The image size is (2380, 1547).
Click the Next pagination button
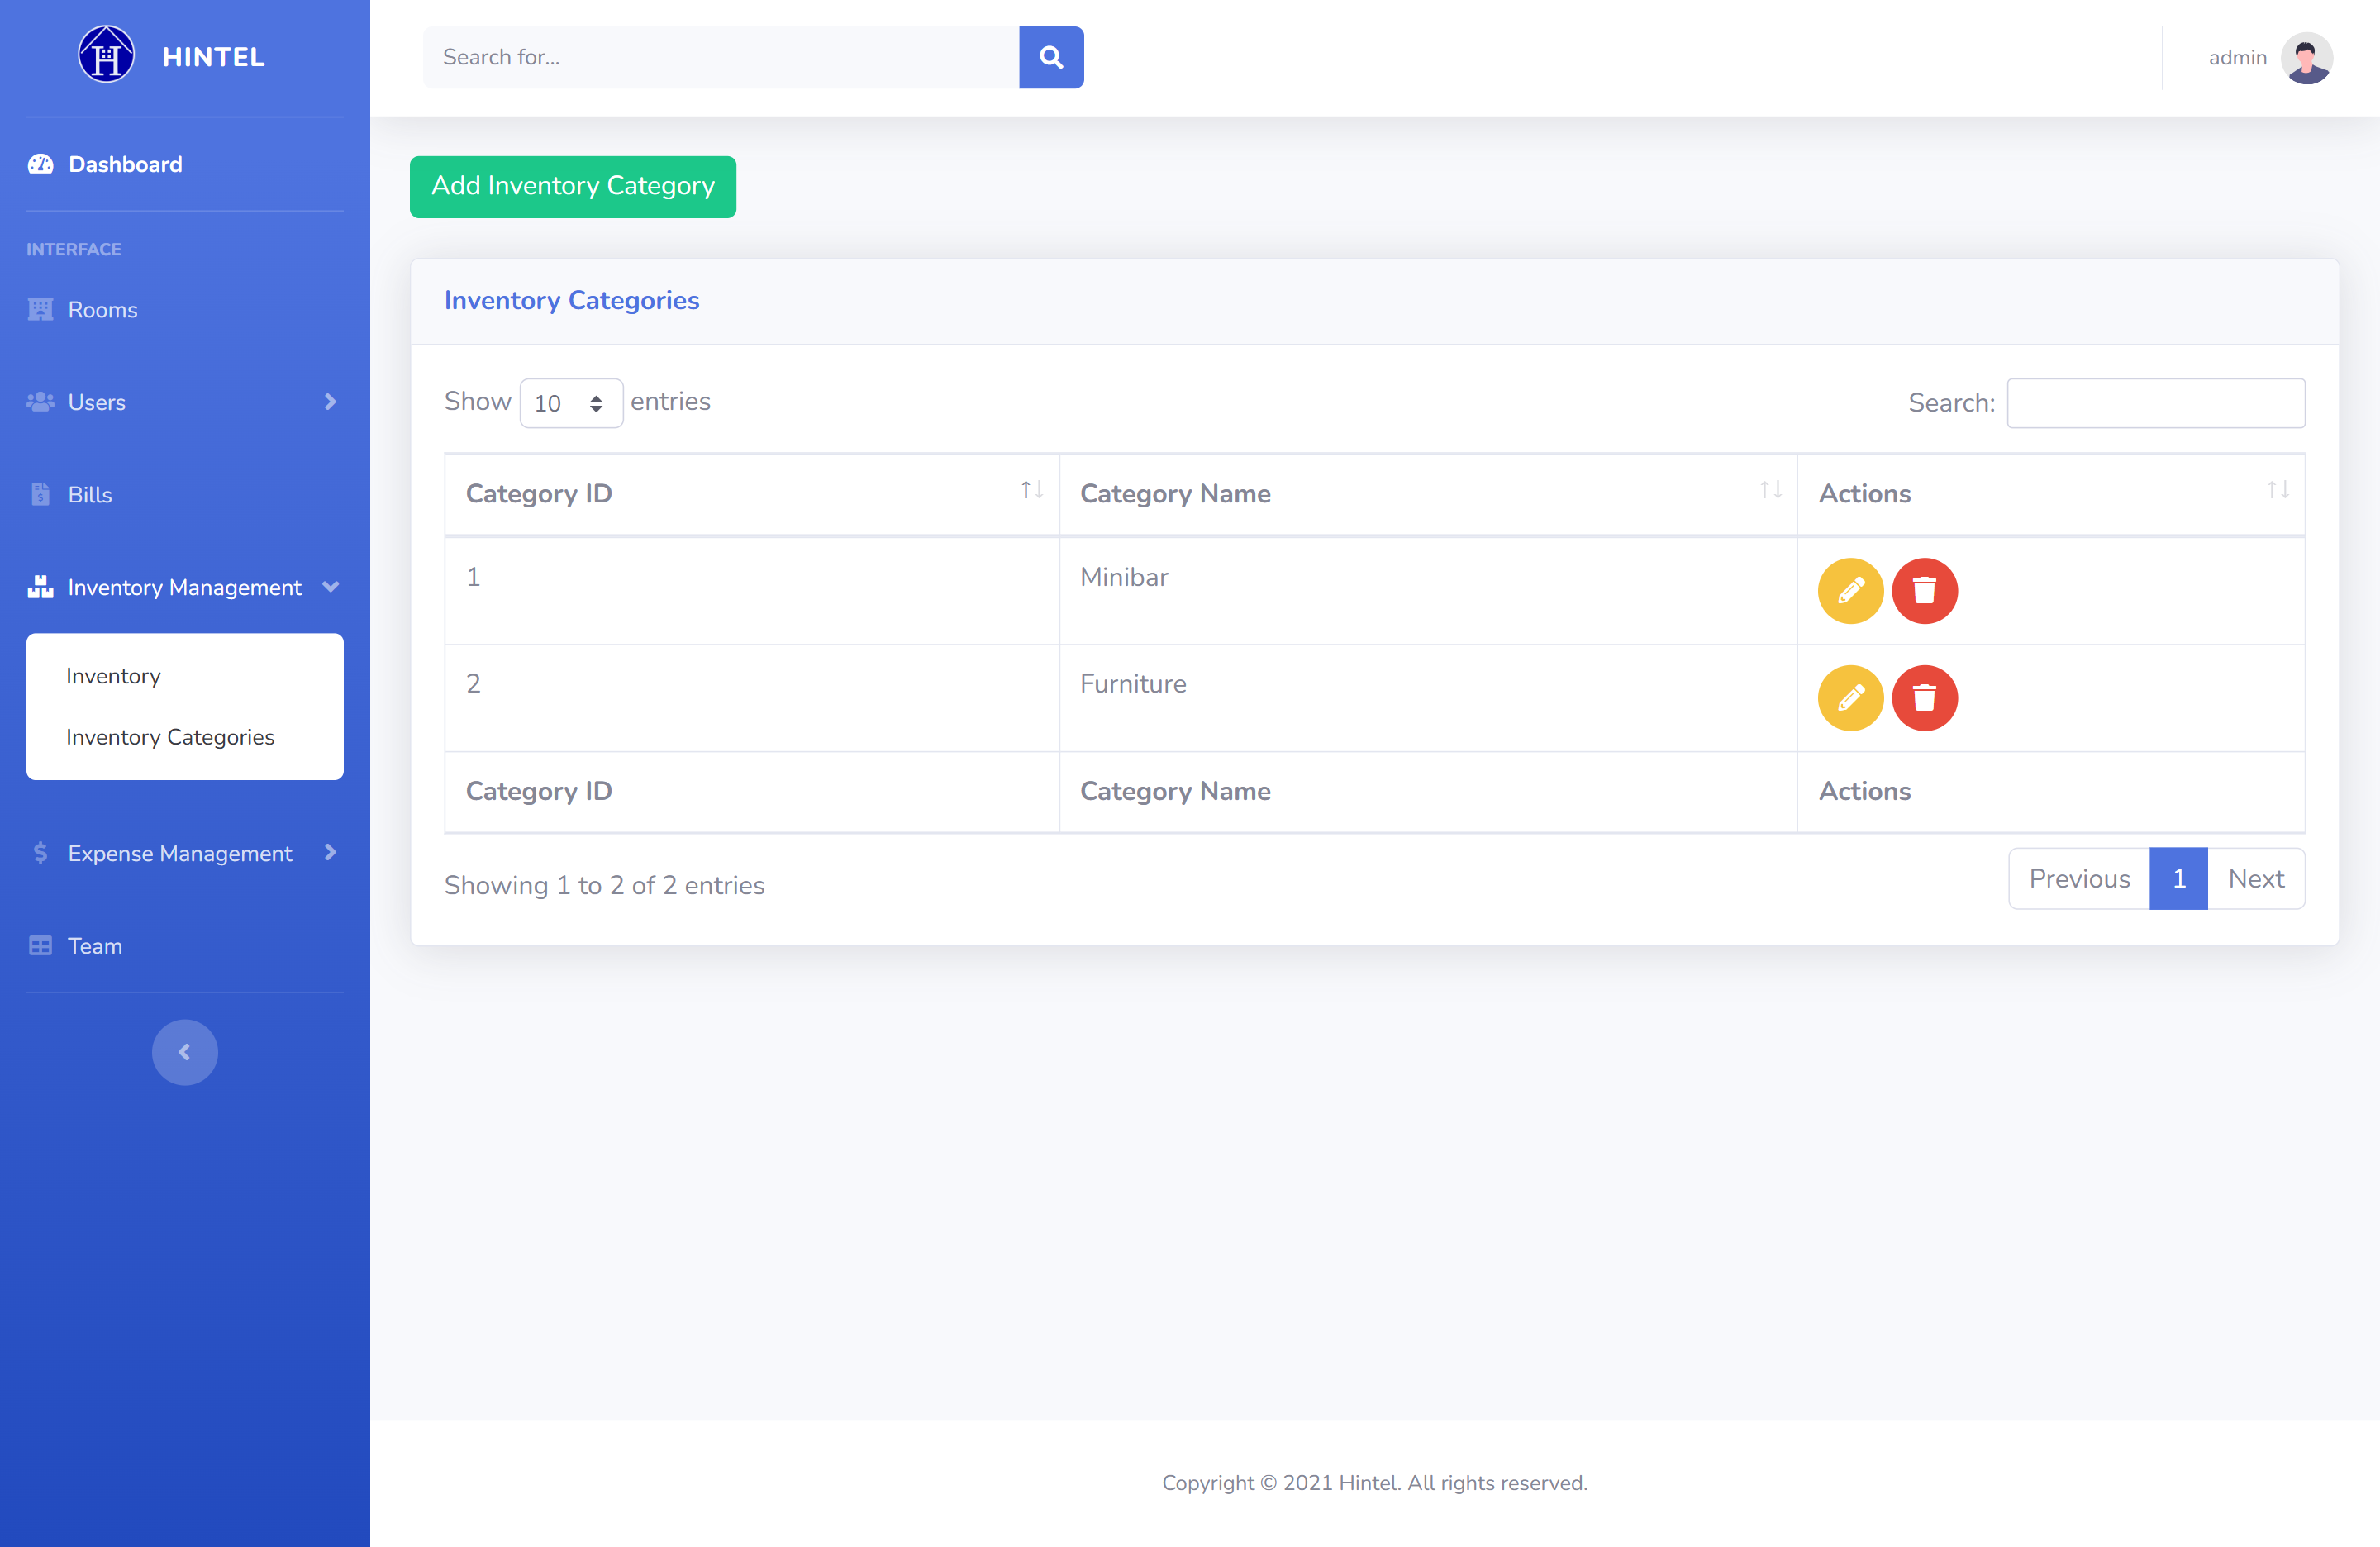pos(2256,878)
